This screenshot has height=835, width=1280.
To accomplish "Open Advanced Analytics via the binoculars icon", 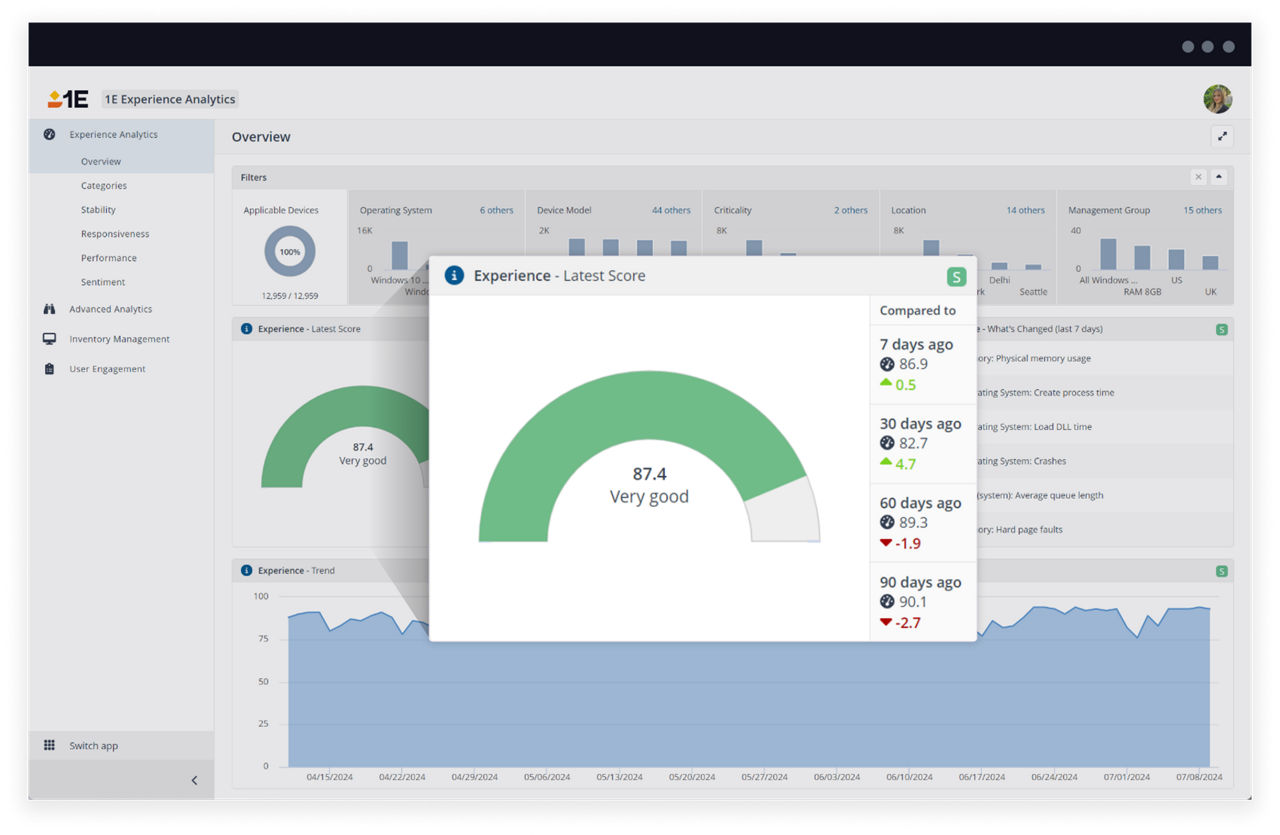I will (48, 308).
